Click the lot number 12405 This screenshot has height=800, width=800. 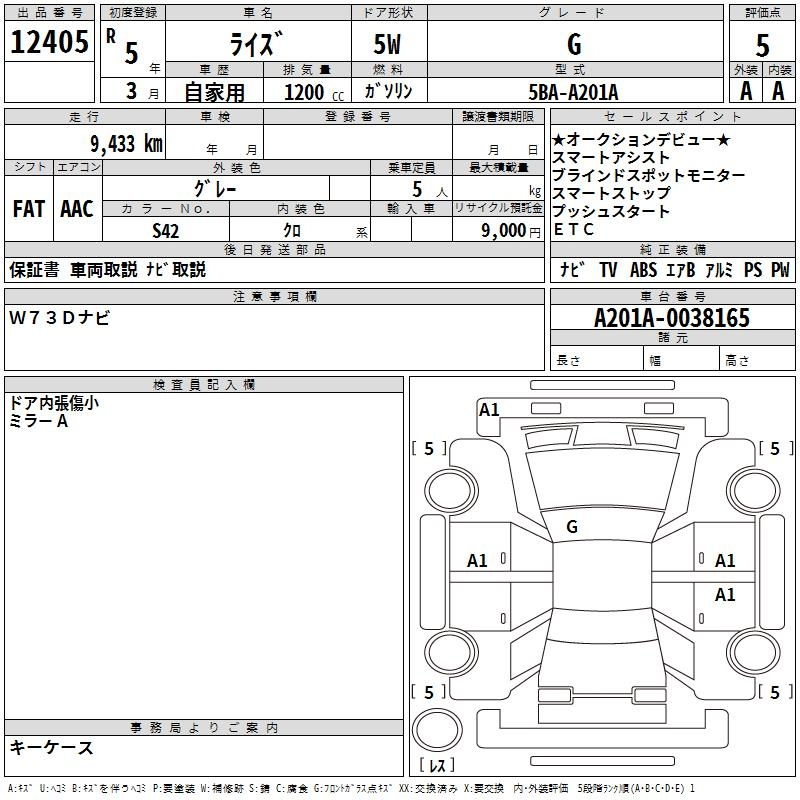tap(50, 43)
